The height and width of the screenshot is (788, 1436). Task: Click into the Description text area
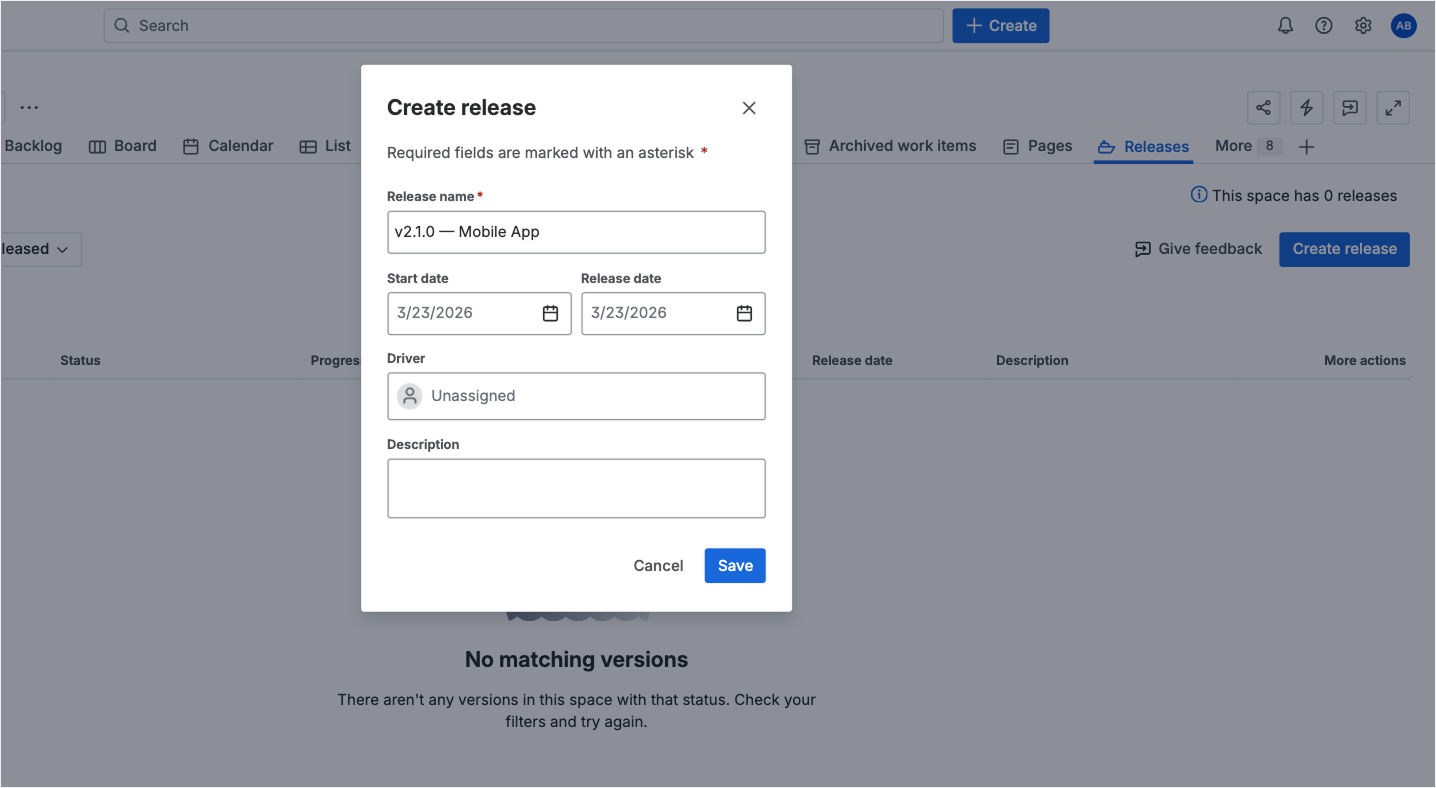point(576,489)
